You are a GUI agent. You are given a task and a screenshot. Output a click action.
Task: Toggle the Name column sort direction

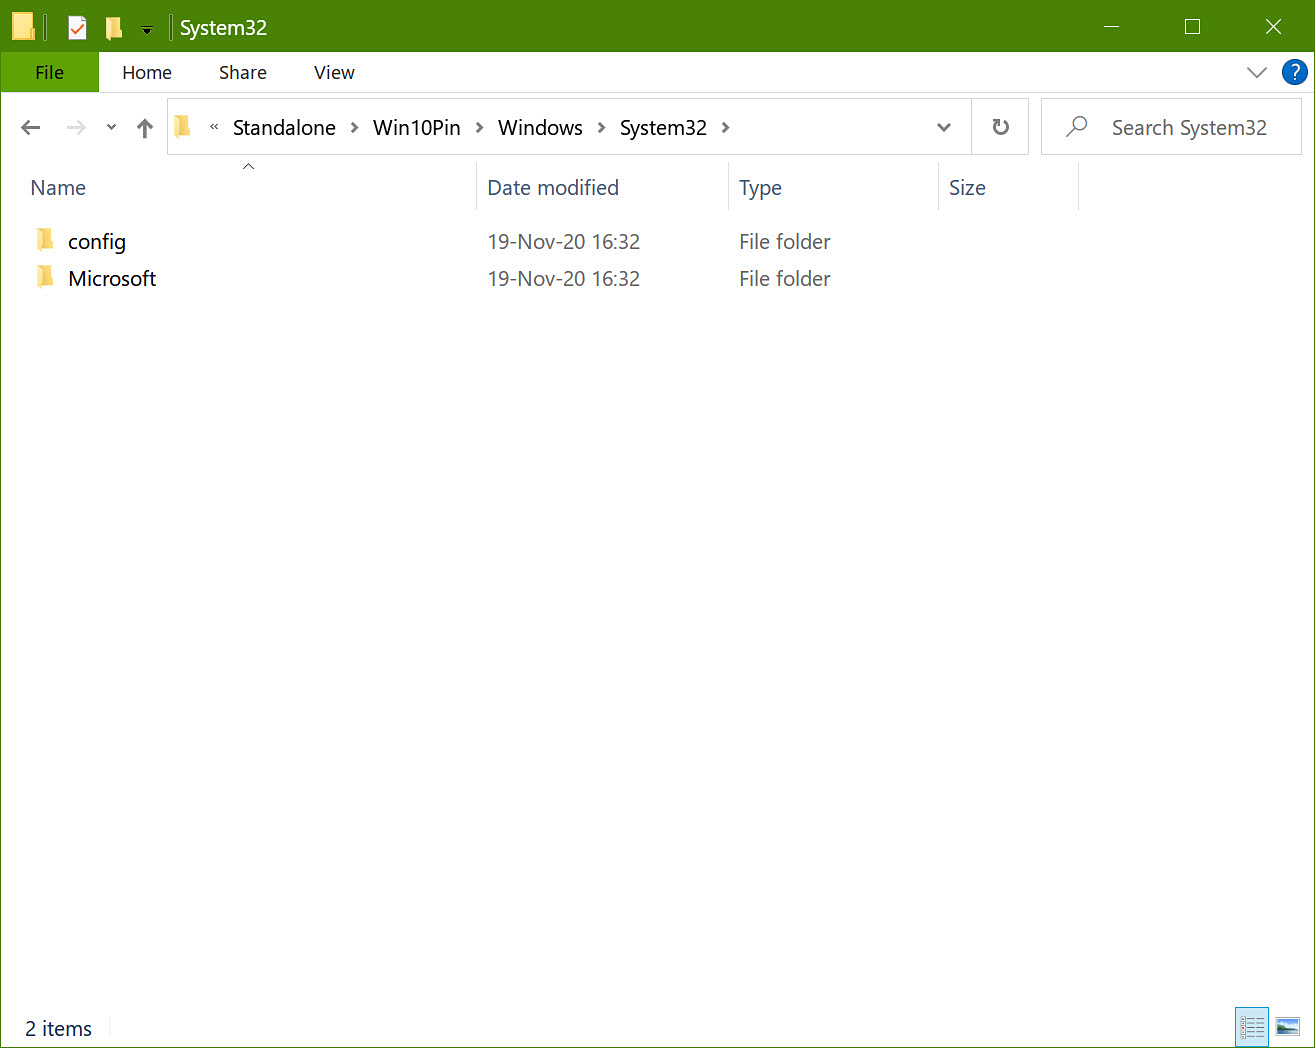point(58,188)
